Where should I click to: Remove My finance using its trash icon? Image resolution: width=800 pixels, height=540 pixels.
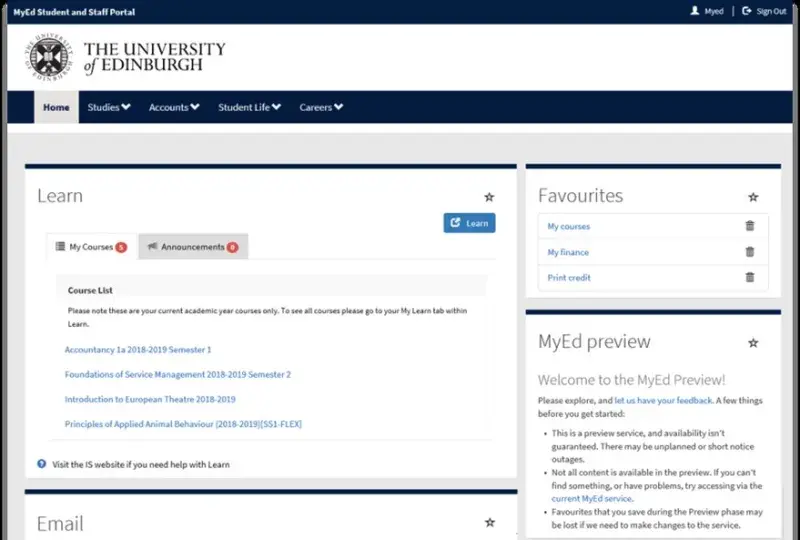750,252
